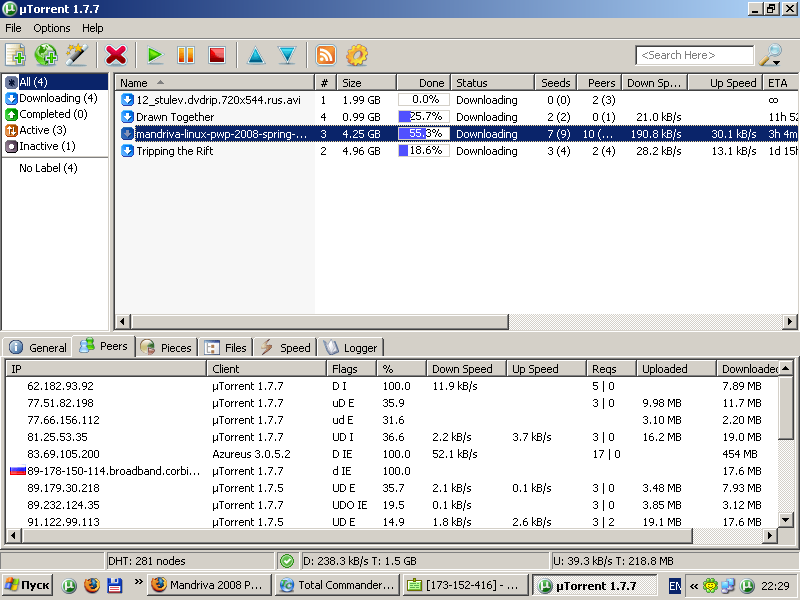Click the 55.3% progress bar
This screenshot has height=600, width=800.
point(423,134)
